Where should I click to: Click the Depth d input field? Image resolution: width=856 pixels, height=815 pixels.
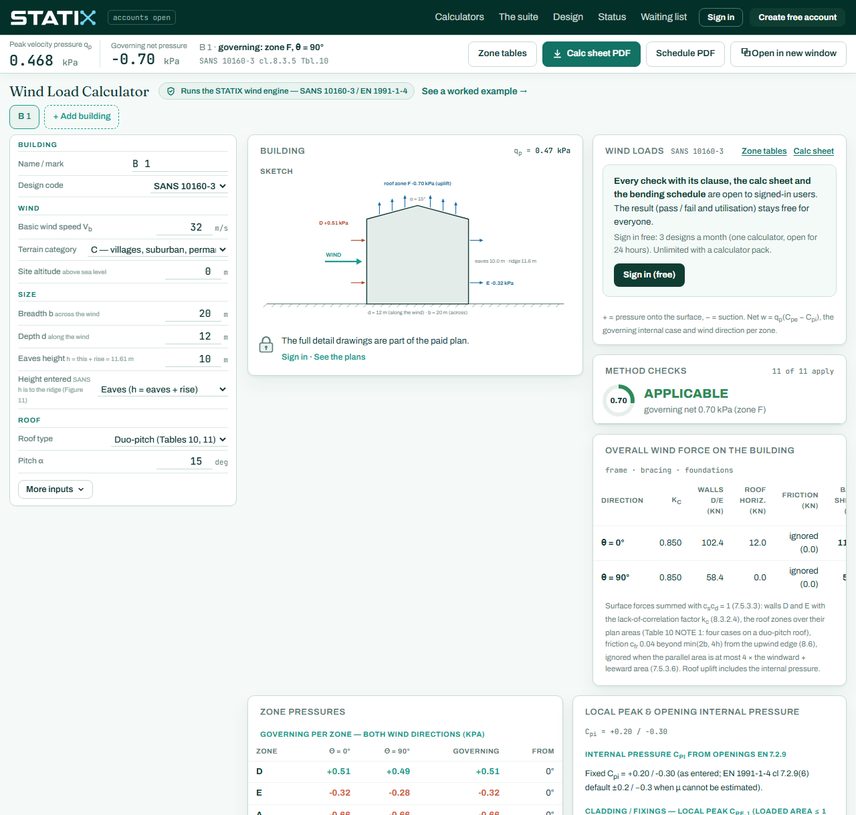193,336
